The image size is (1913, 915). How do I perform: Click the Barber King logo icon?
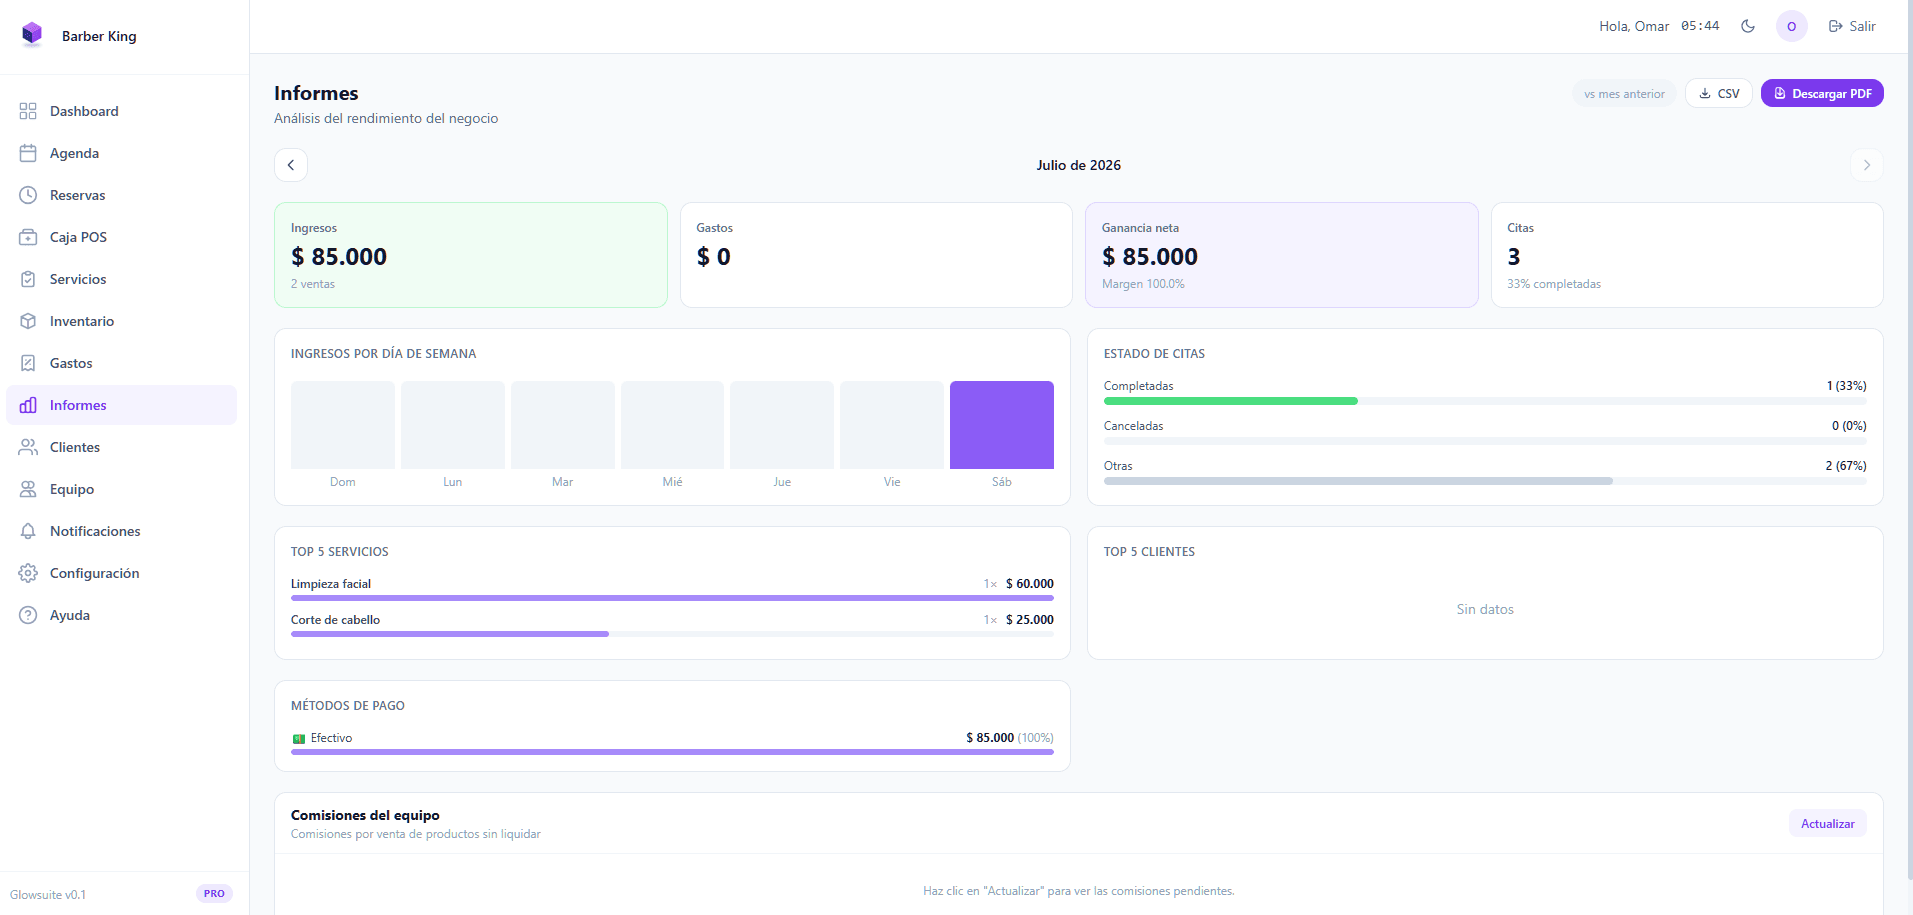click(x=32, y=35)
